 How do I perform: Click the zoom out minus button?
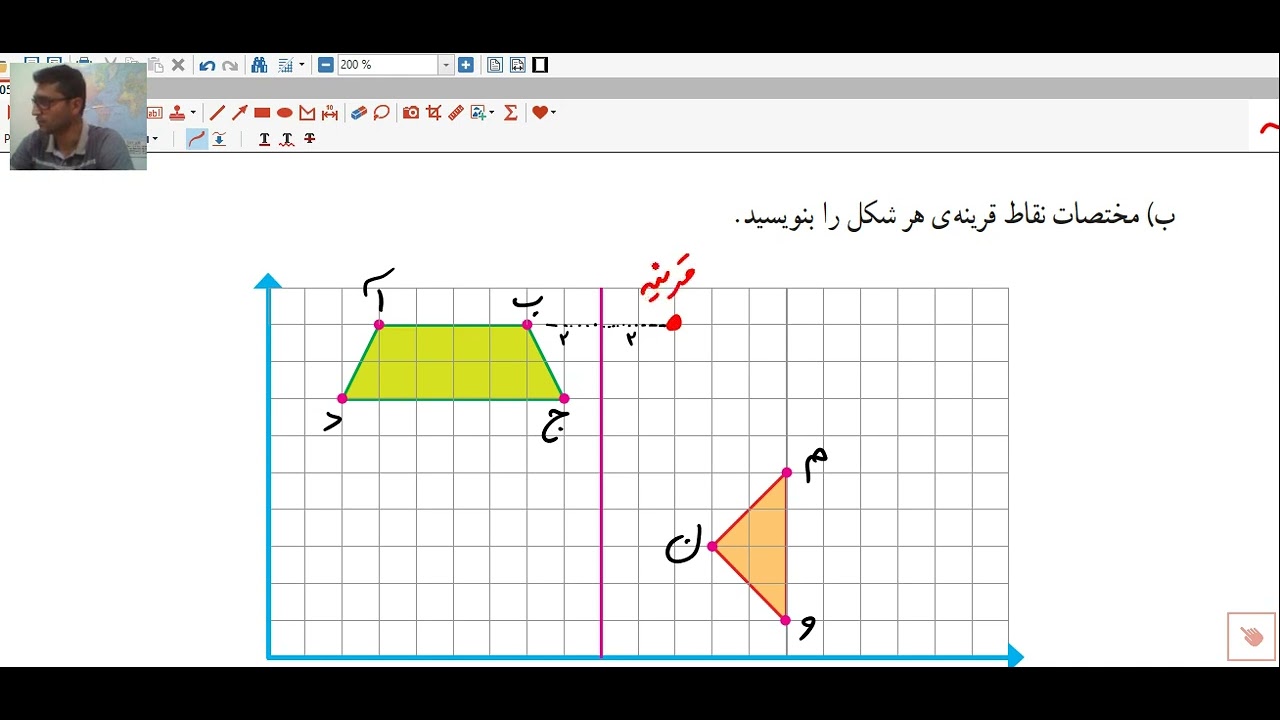[326, 65]
